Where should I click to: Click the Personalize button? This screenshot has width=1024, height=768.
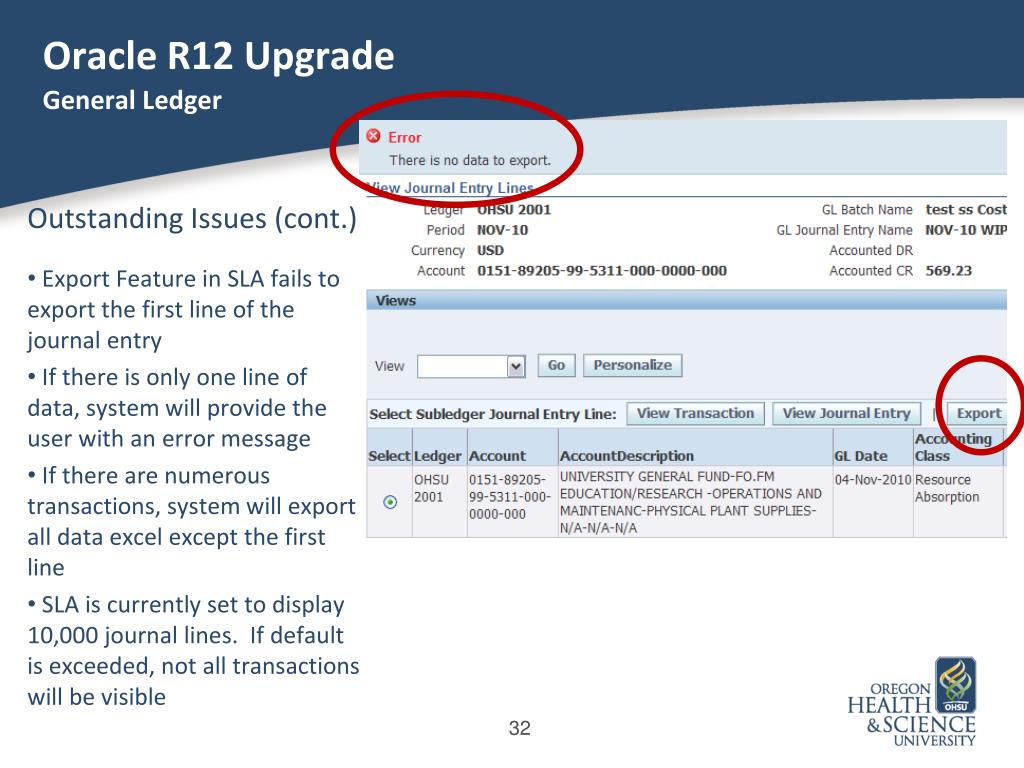tap(632, 366)
